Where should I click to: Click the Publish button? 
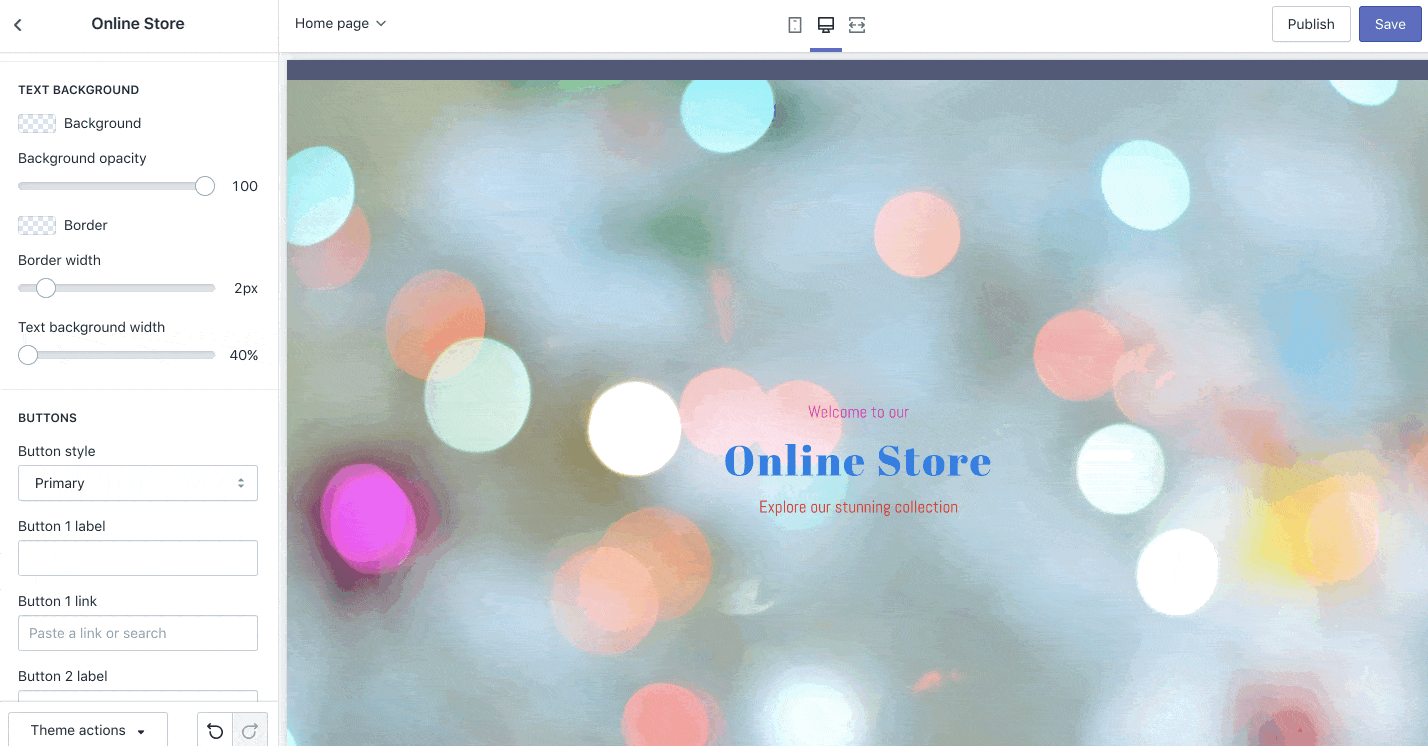1311,24
